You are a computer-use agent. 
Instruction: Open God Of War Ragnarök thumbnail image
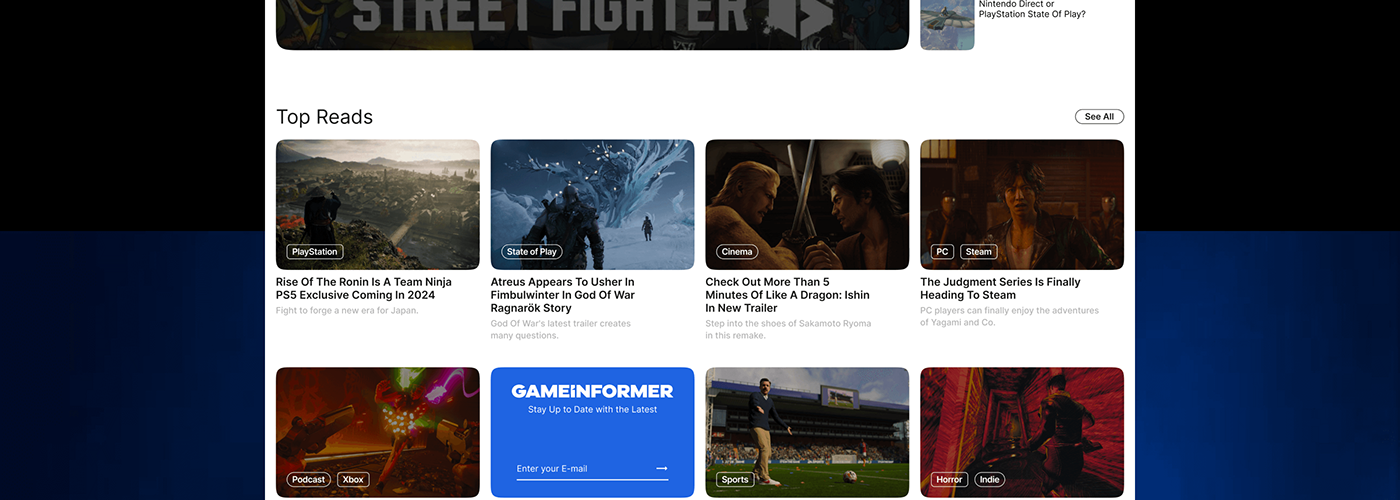(x=592, y=204)
